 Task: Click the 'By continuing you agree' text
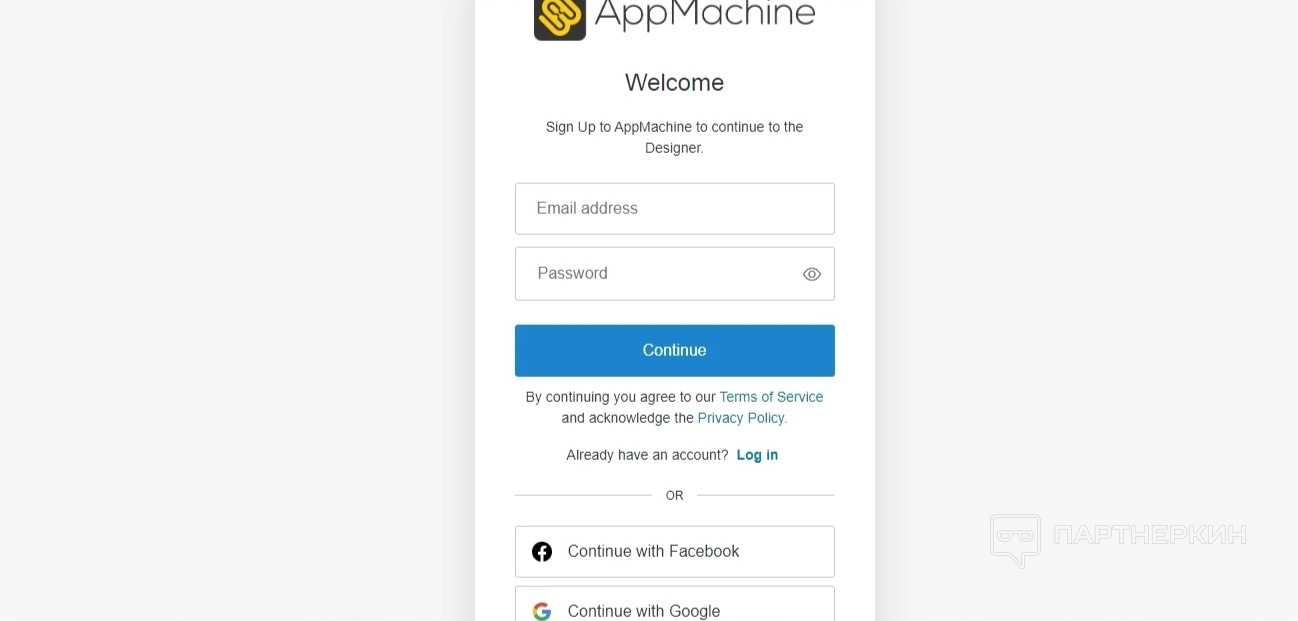coord(620,397)
